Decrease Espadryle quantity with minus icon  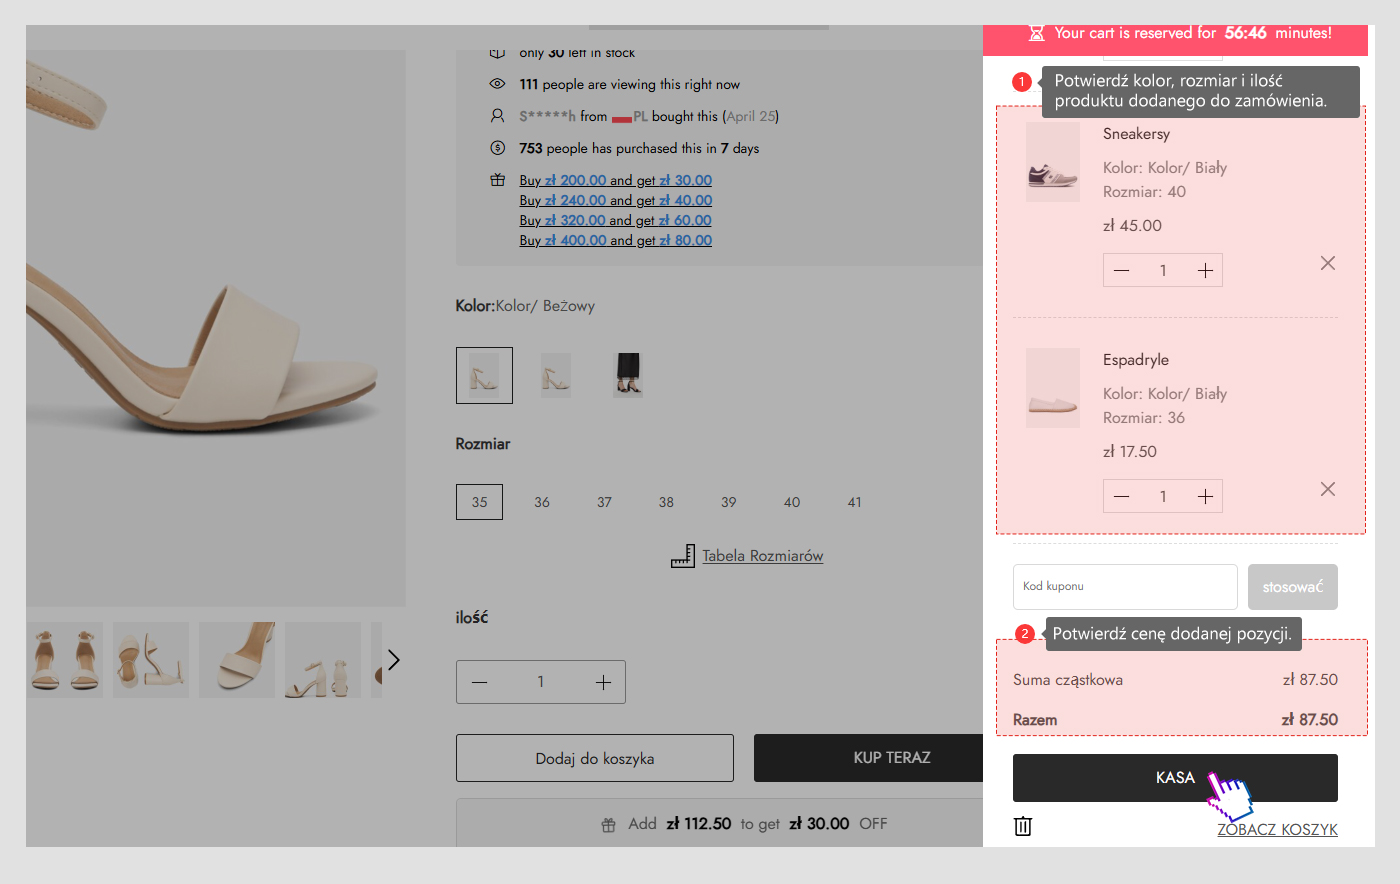pos(1121,497)
